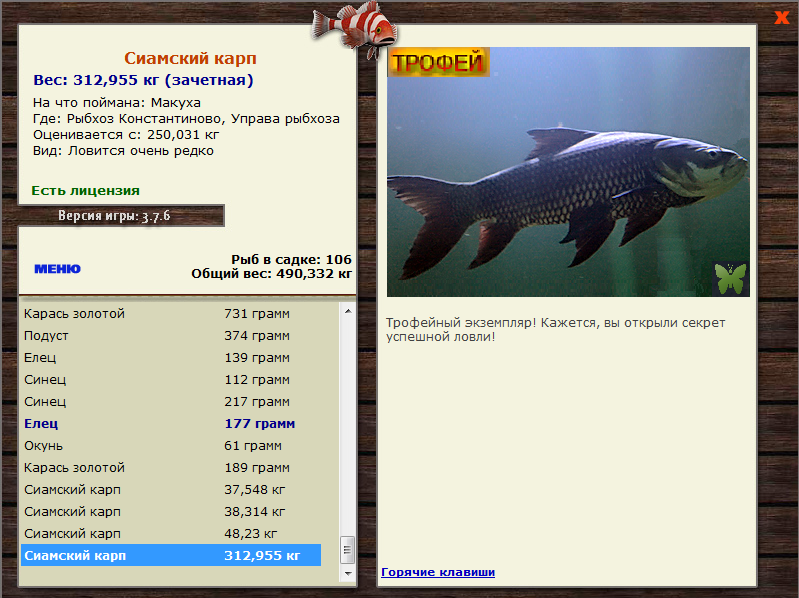Select highlighted Сиамский карп 312,955 кг row
Image resolution: width=799 pixels, height=598 pixels.
(x=171, y=555)
